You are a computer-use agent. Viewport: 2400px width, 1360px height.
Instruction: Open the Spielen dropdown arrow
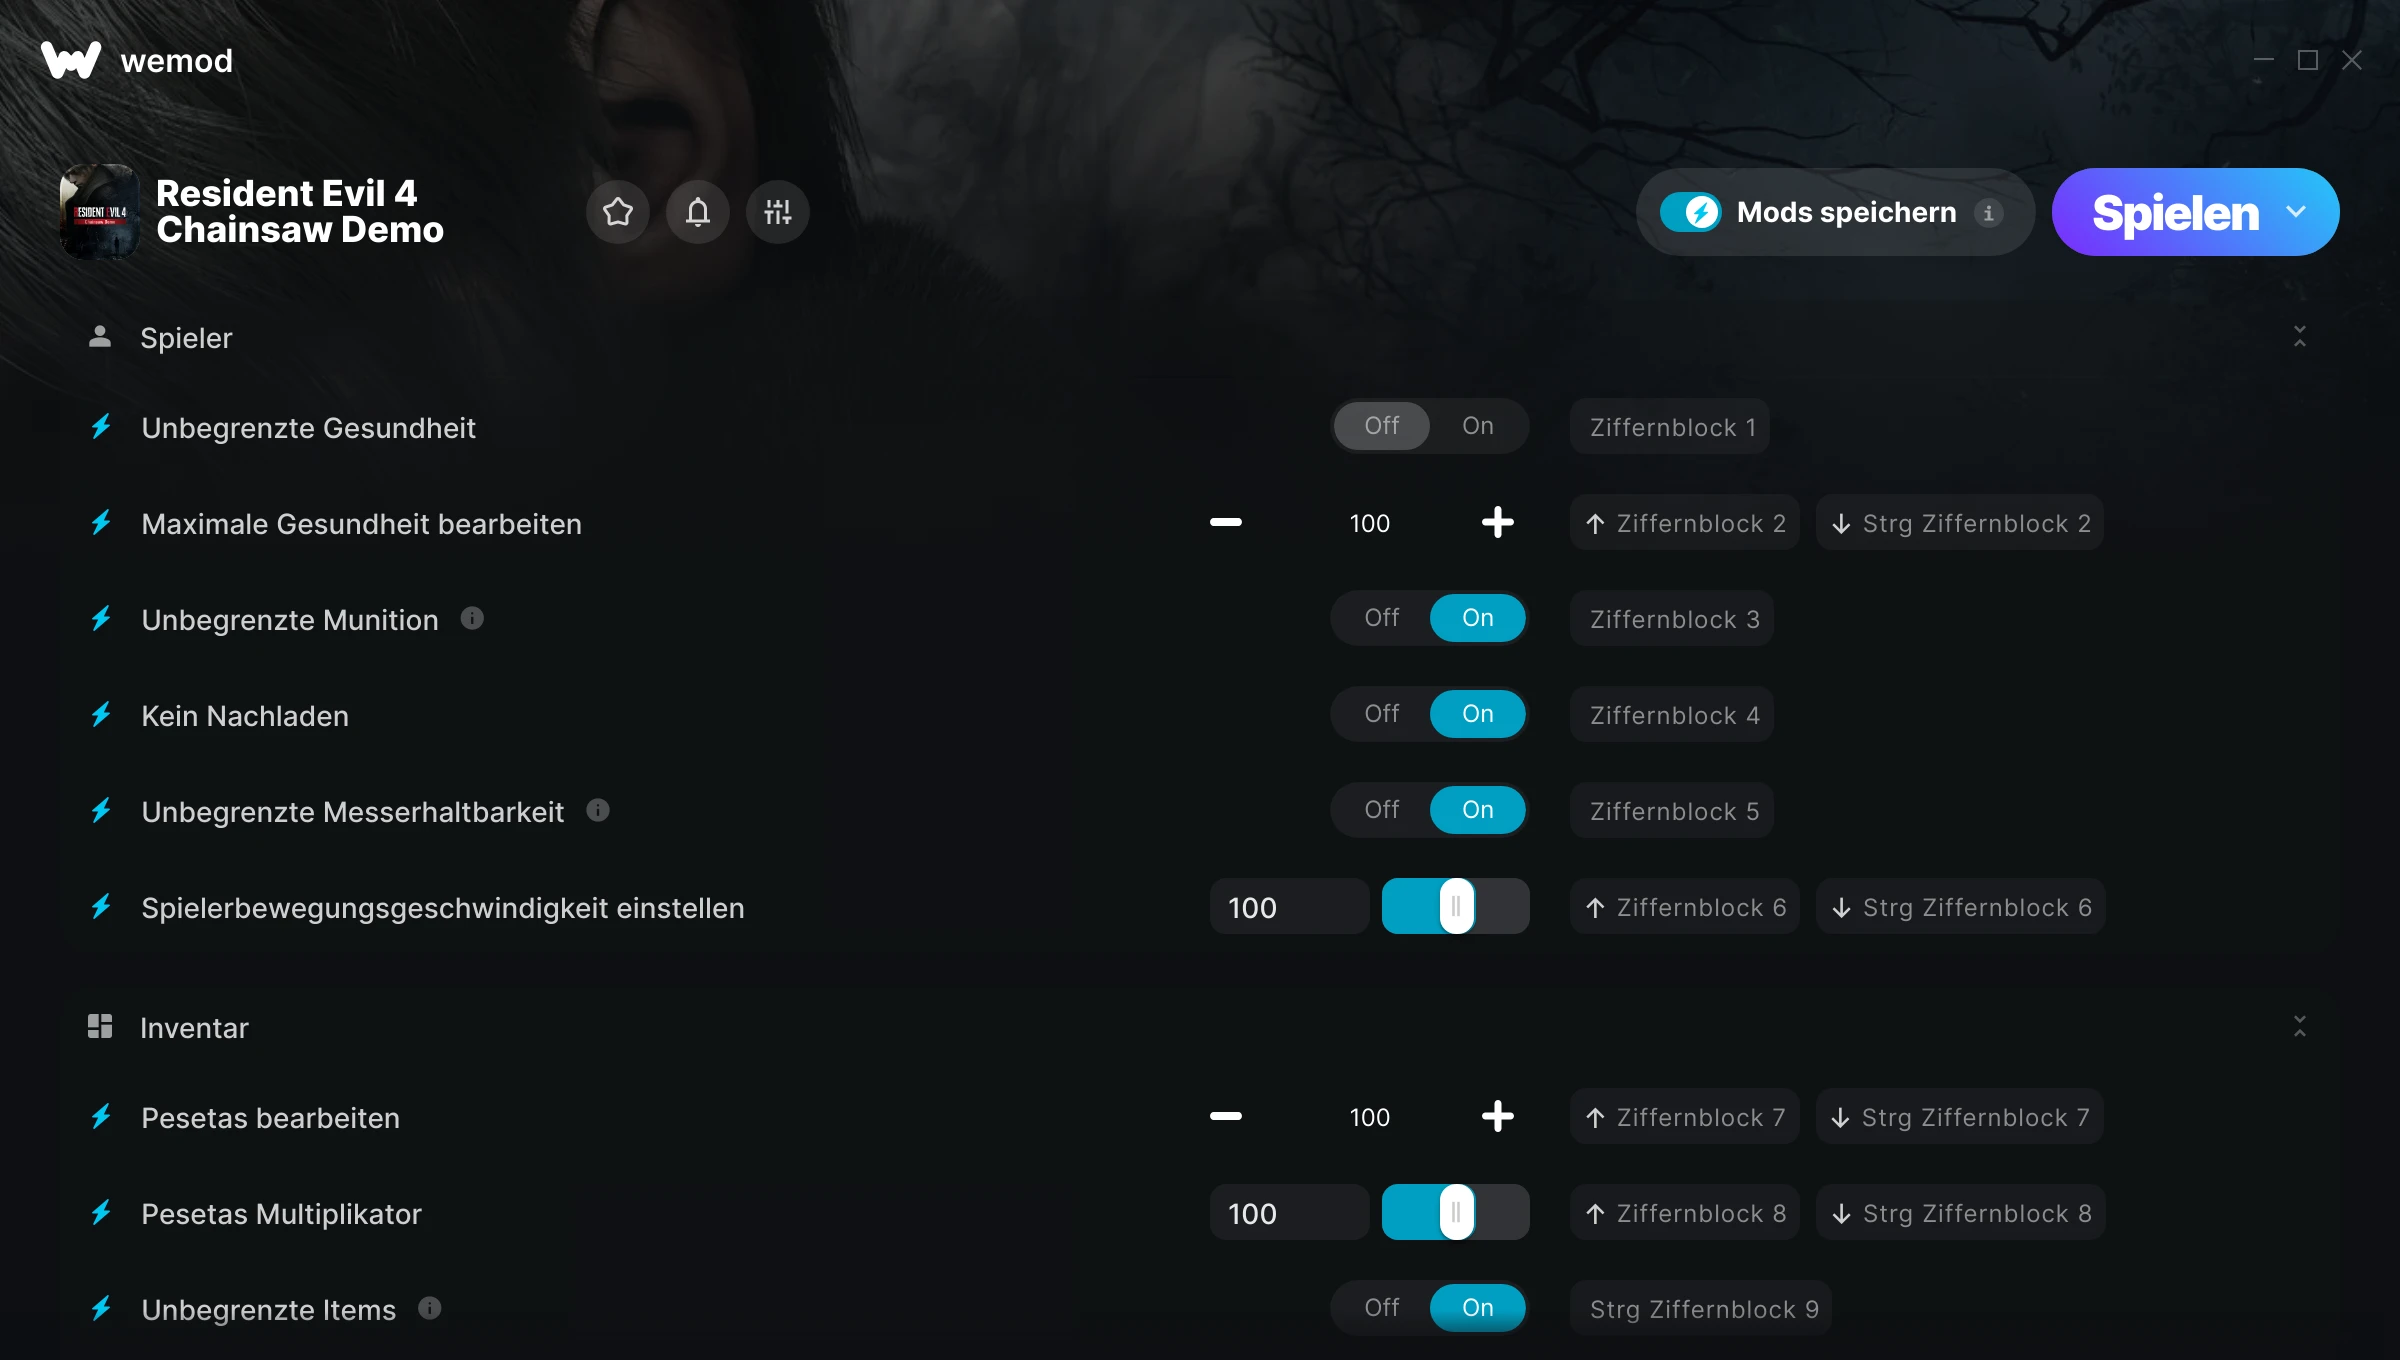pyautogui.click(x=2296, y=212)
